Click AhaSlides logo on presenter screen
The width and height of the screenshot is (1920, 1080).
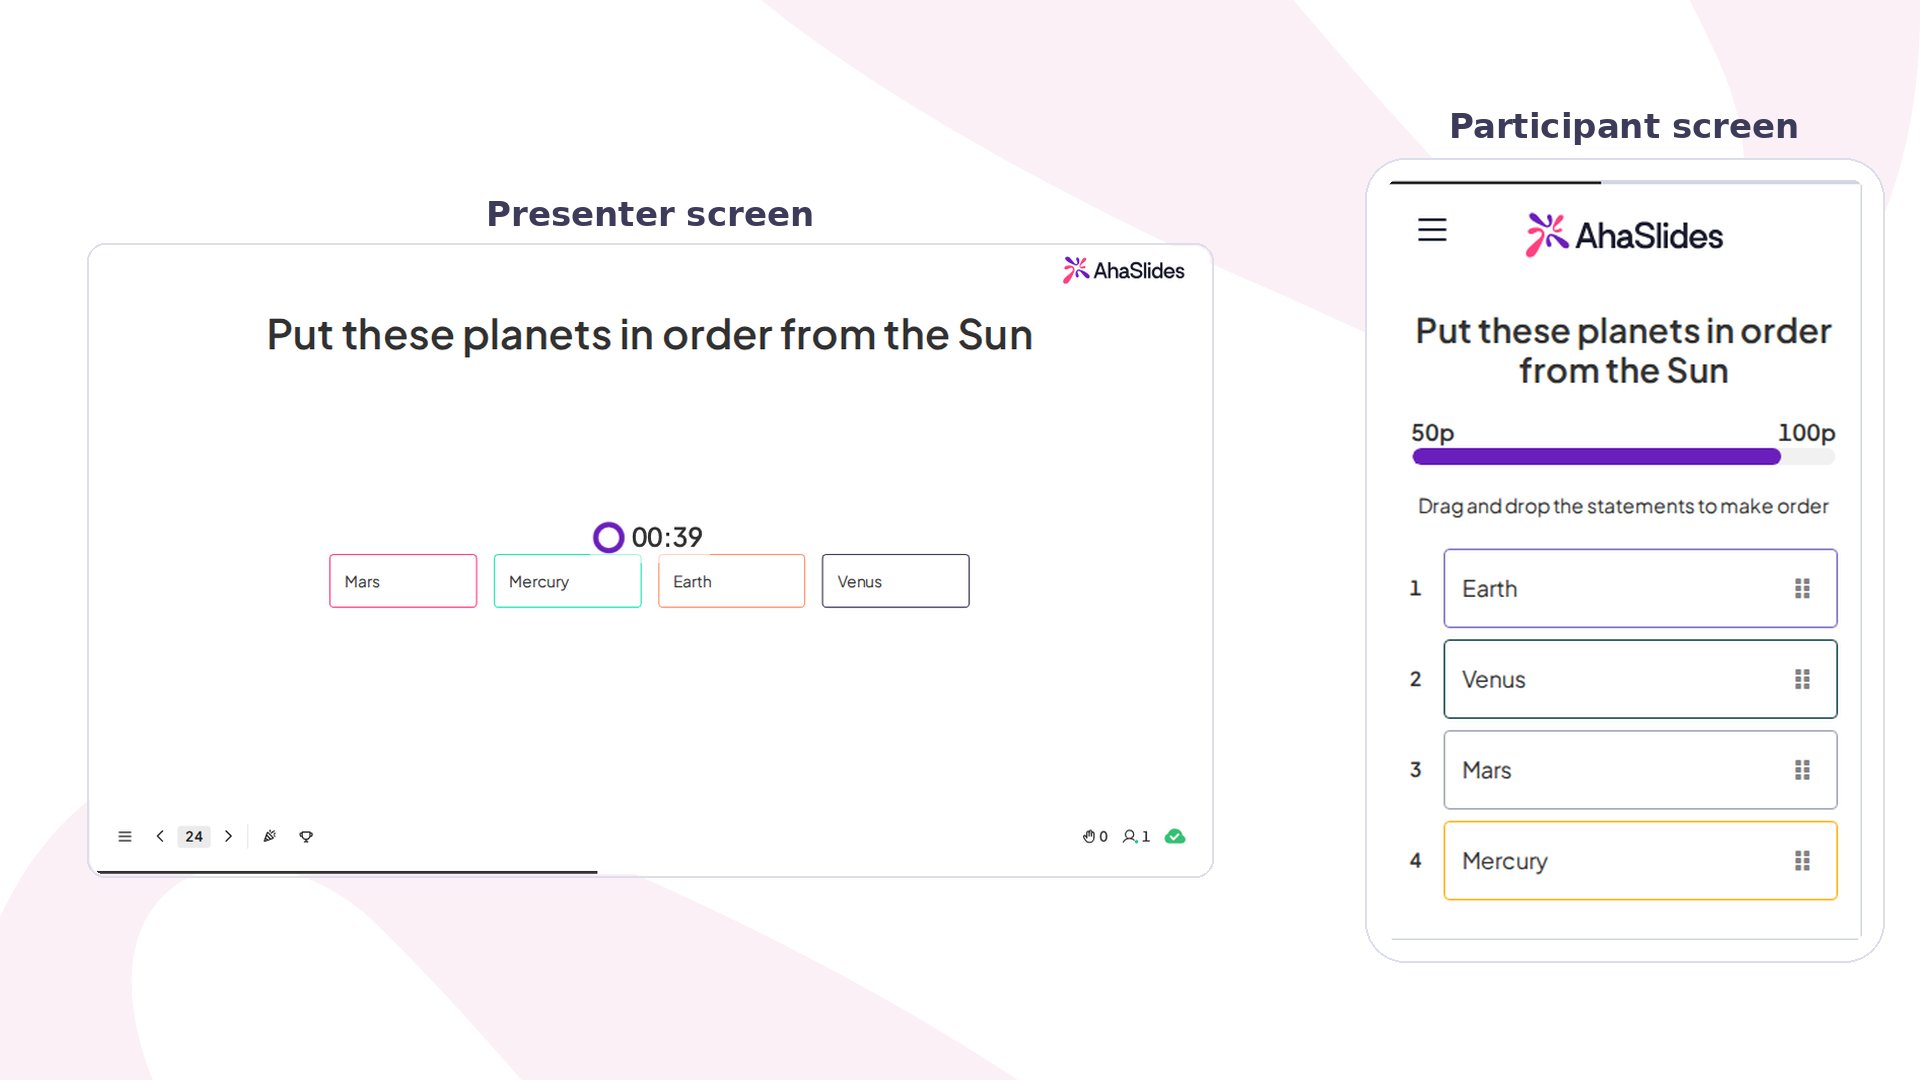click(x=1123, y=270)
